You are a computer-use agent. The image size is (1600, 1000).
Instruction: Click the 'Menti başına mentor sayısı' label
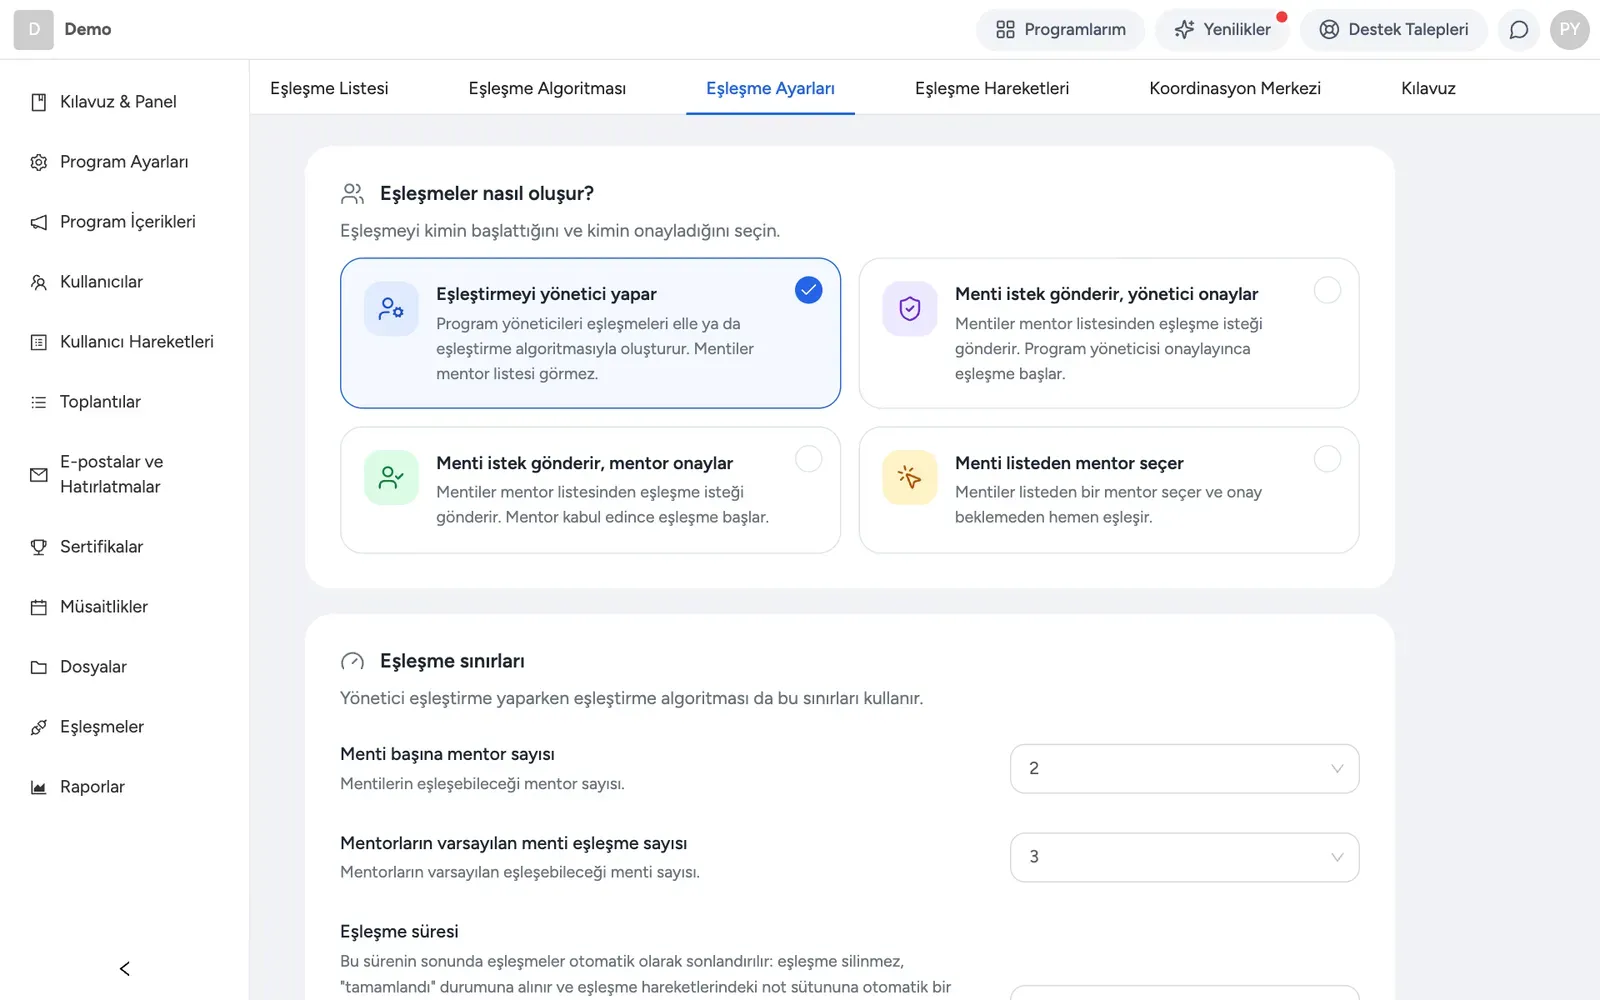(447, 754)
